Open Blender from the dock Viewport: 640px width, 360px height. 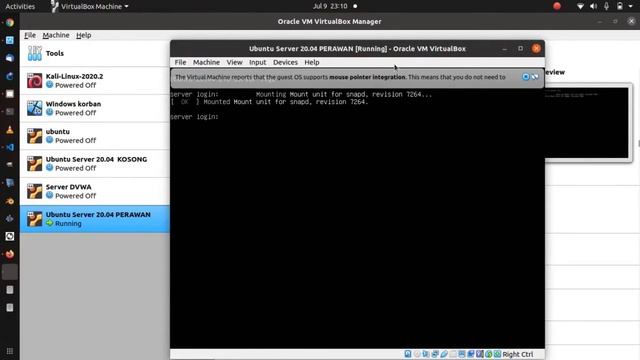click(10, 201)
